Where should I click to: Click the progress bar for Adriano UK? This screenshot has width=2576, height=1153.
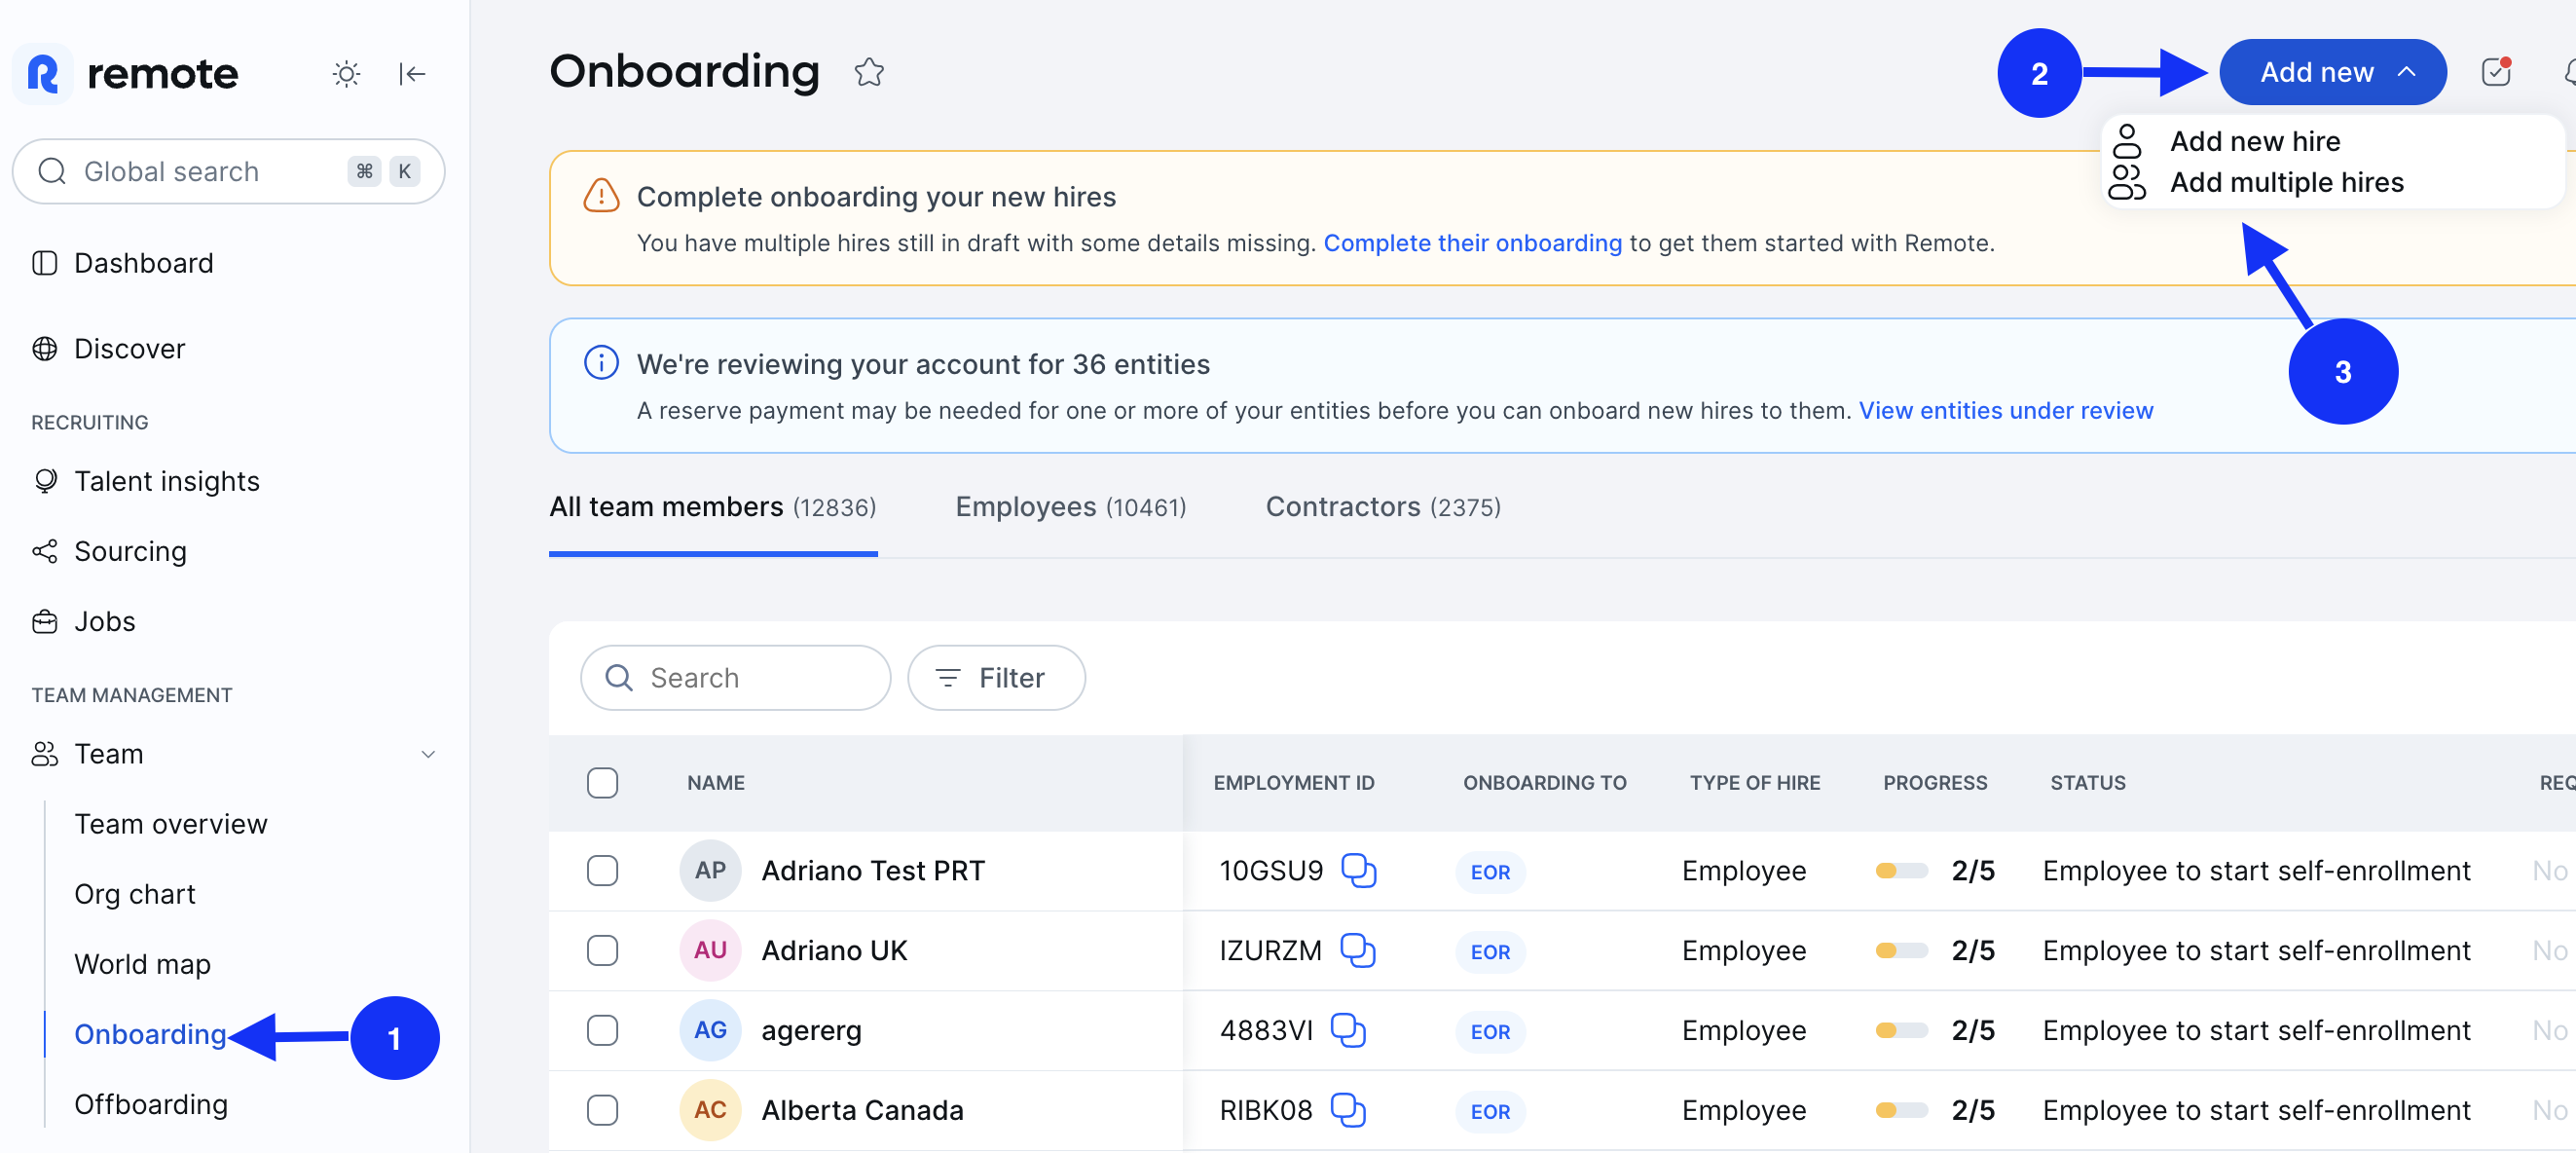1901,950
